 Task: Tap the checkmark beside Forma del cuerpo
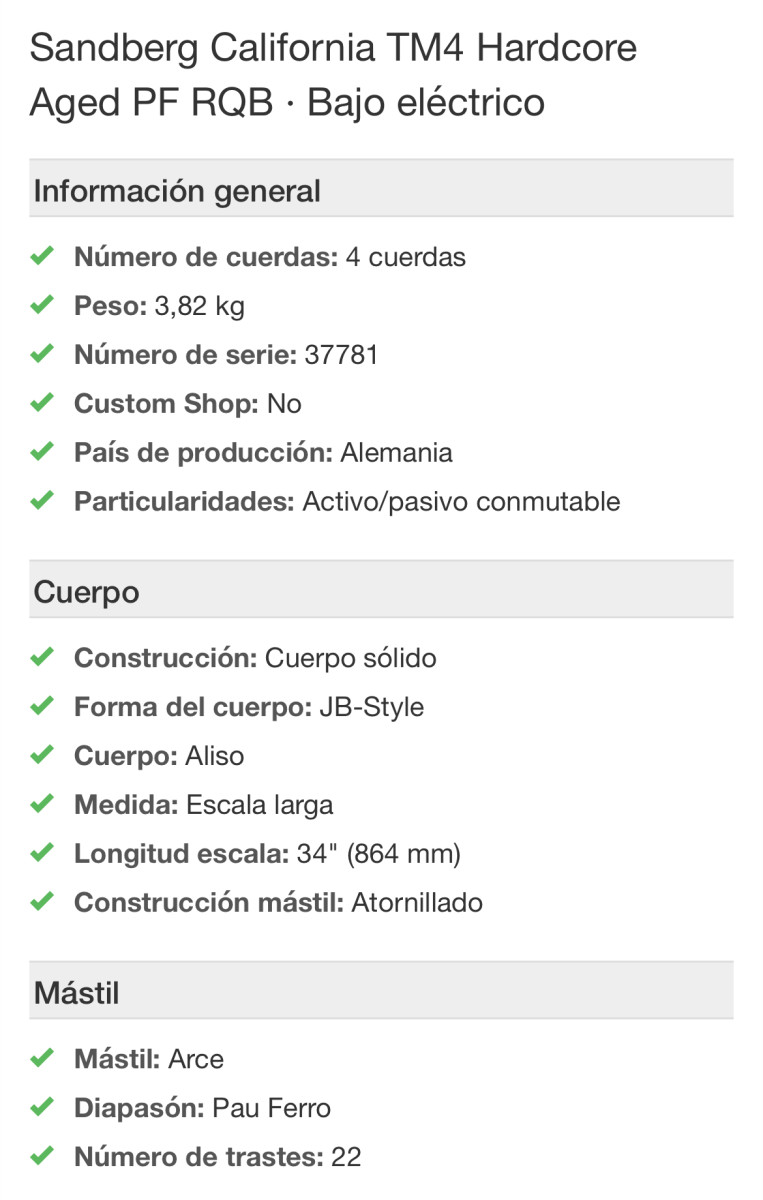[41, 707]
